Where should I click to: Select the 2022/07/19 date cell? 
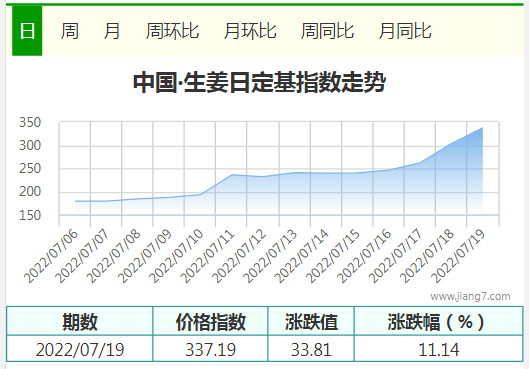80,349
